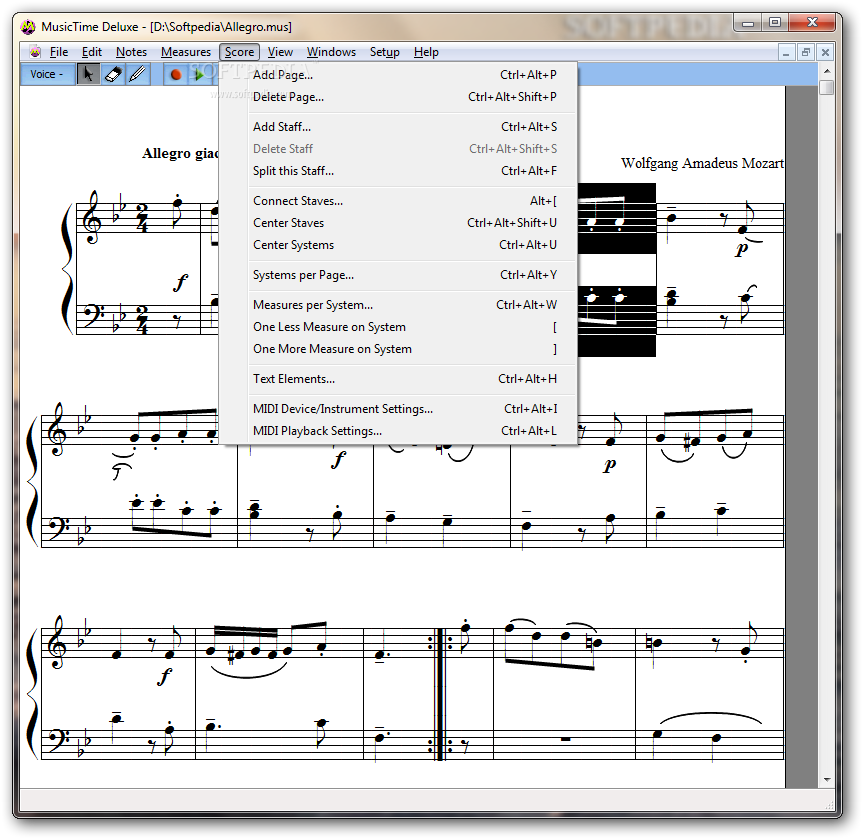Open the Notes menu
The height and width of the screenshot is (839, 863).
click(131, 52)
